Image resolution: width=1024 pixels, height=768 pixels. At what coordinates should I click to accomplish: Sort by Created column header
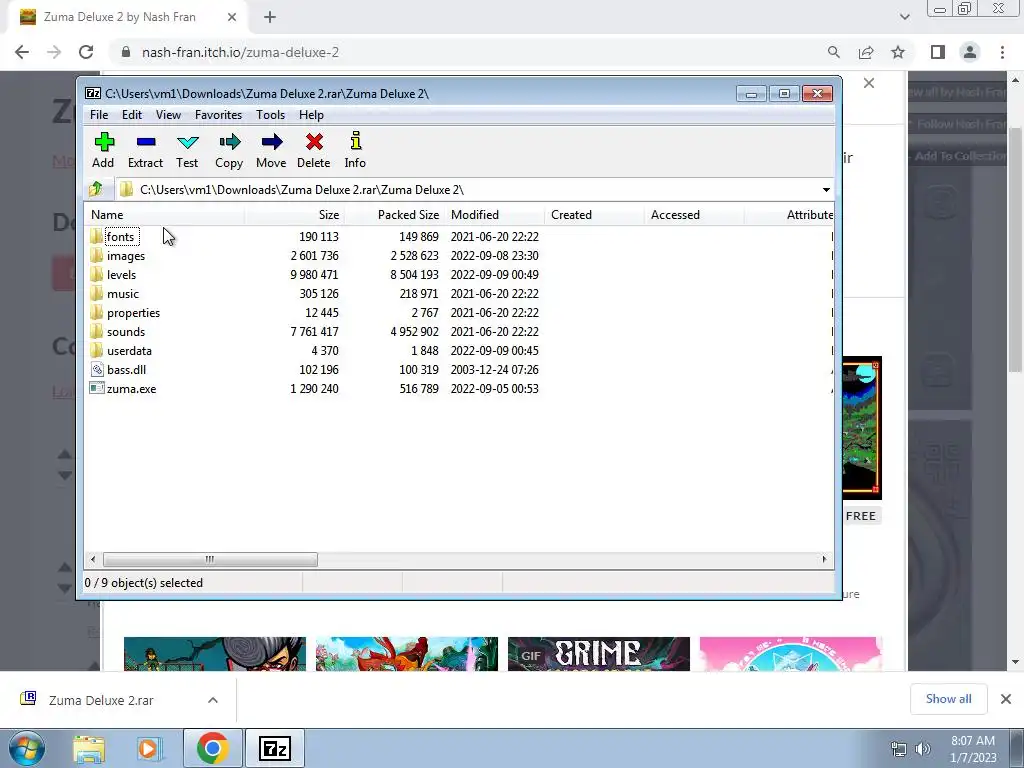(x=595, y=215)
